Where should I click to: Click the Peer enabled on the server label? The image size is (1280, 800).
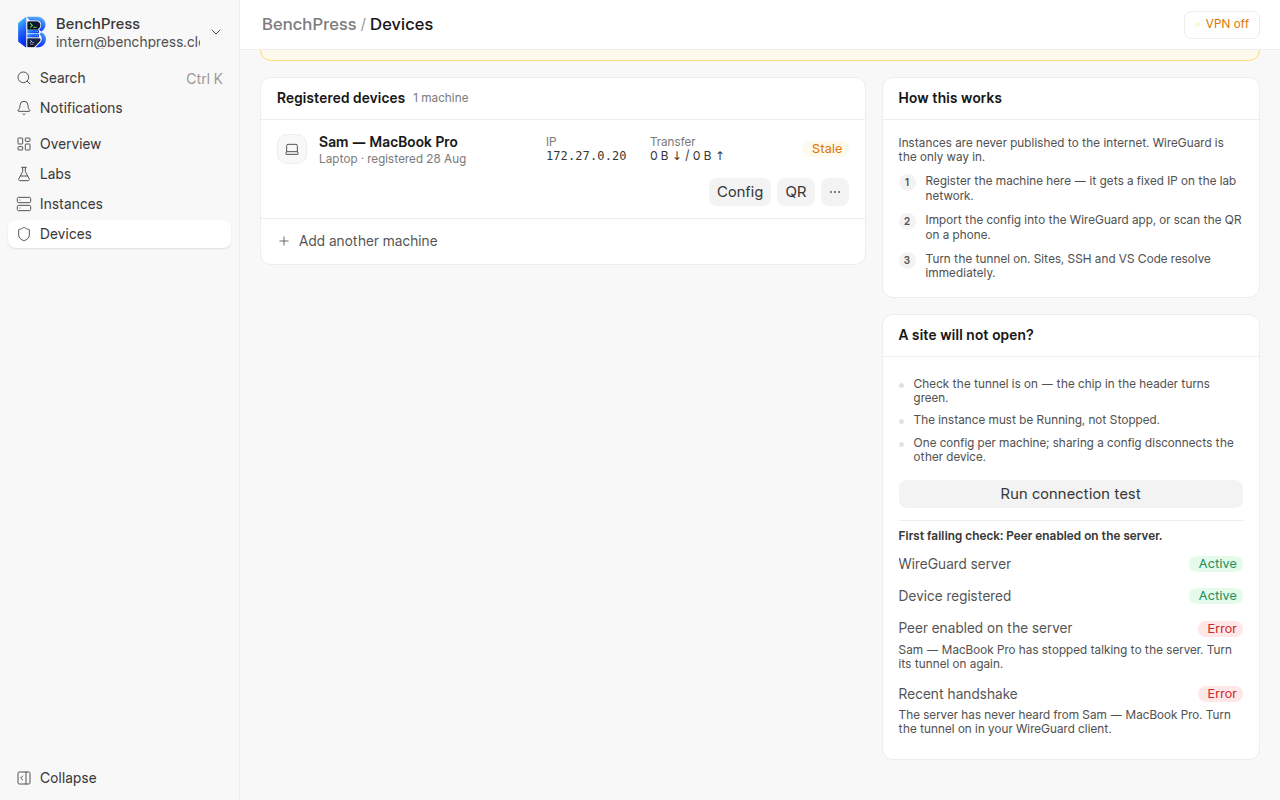click(985, 628)
